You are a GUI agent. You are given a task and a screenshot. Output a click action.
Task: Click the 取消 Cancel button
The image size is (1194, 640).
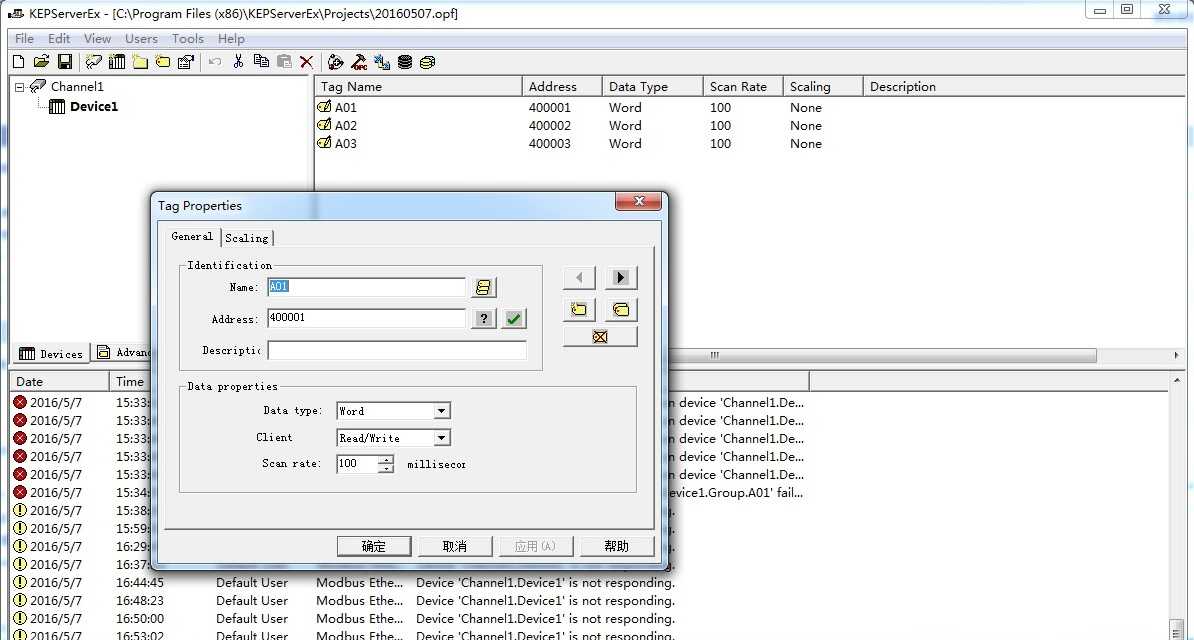click(x=455, y=546)
